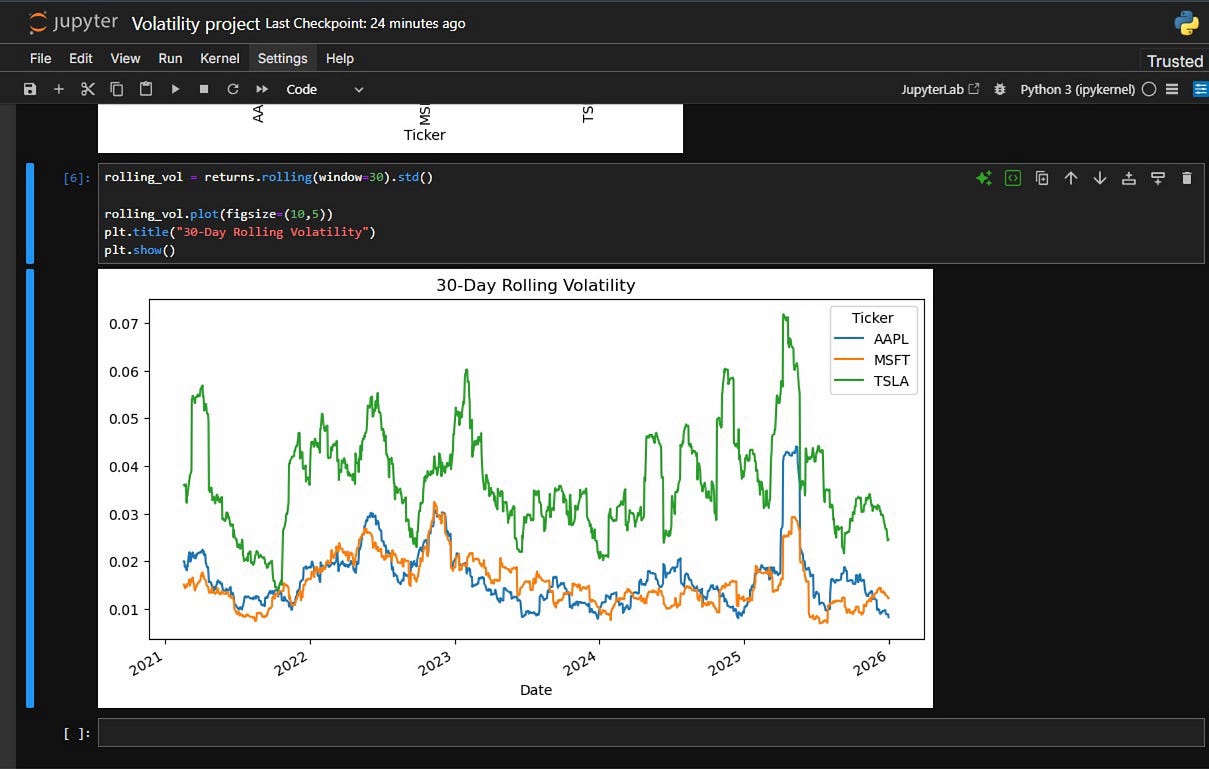Enable the debugger bug icon
This screenshot has width=1209, height=769.
click(1000, 89)
